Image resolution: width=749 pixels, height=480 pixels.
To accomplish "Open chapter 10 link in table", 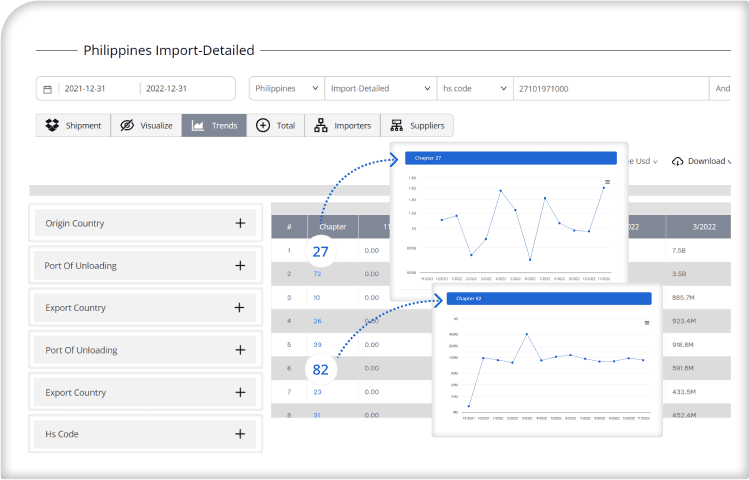I will 317,298.
